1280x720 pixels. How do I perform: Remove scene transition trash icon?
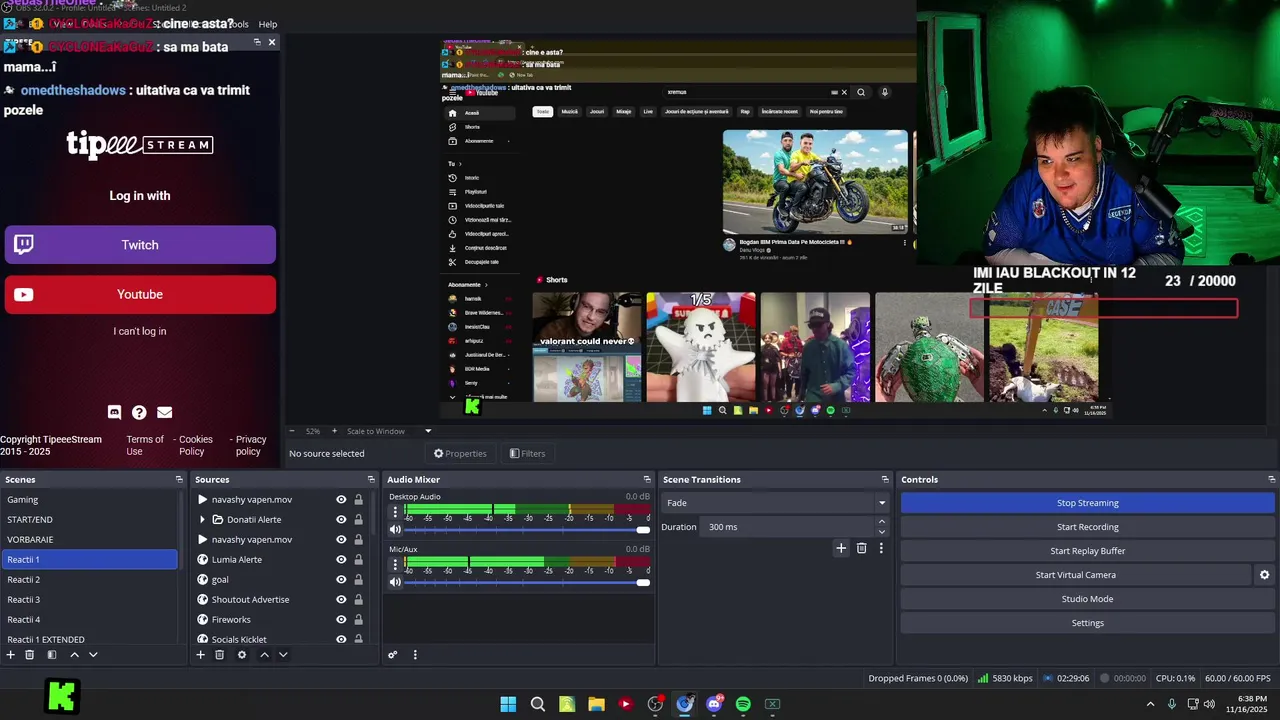(x=861, y=548)
